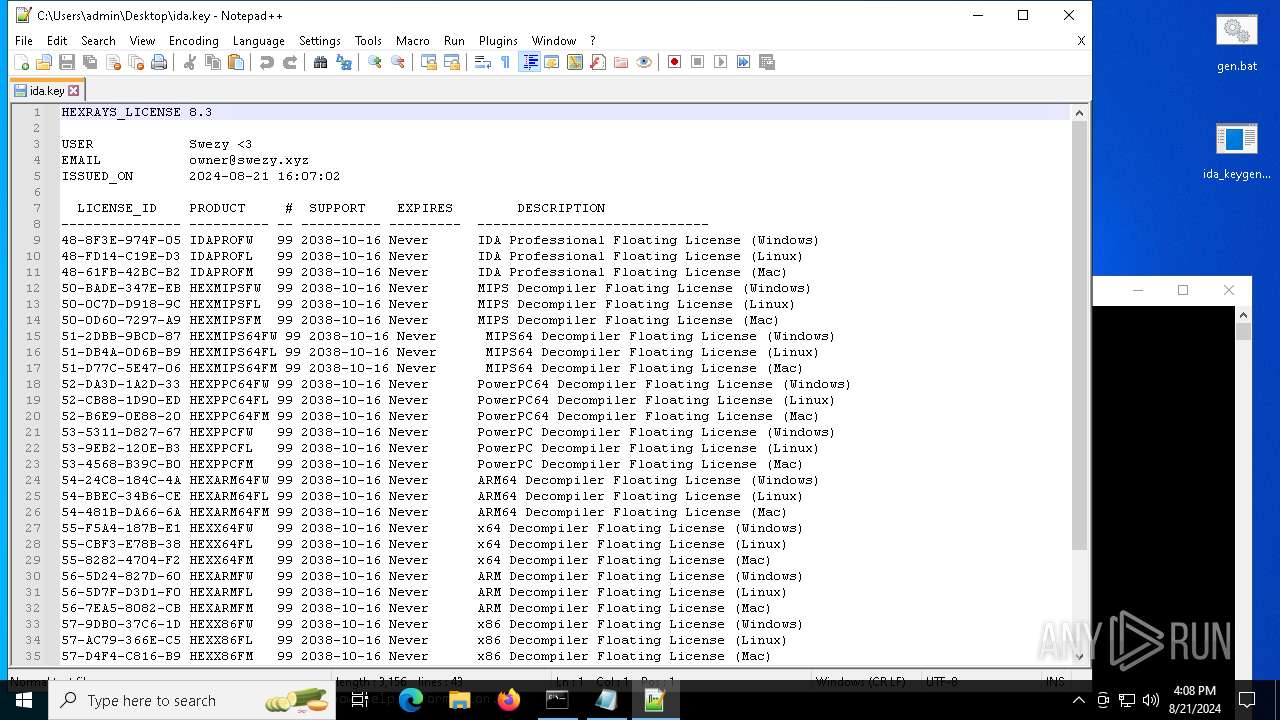Image resolution: width=1280 pixels, height=720 pixels.
Task: Open Find with the binoculars icon
Action: (321, 62)
